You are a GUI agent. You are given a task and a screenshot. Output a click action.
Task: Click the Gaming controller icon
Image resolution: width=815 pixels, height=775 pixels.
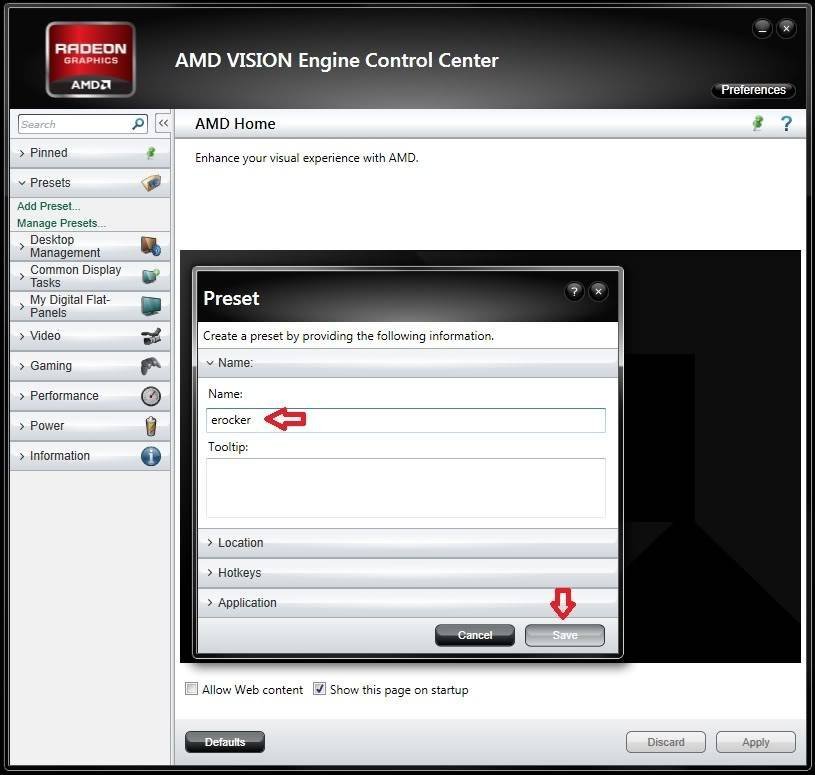(x=151, y=366)
